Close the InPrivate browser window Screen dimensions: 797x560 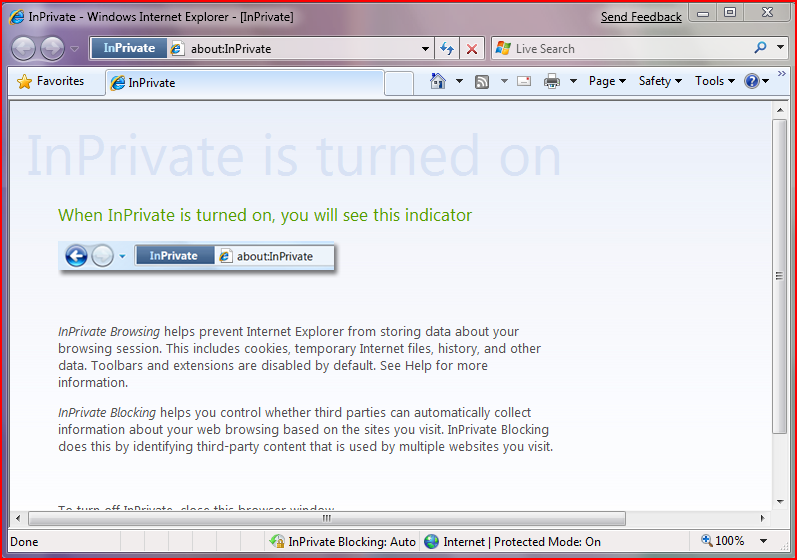(767, 13)
